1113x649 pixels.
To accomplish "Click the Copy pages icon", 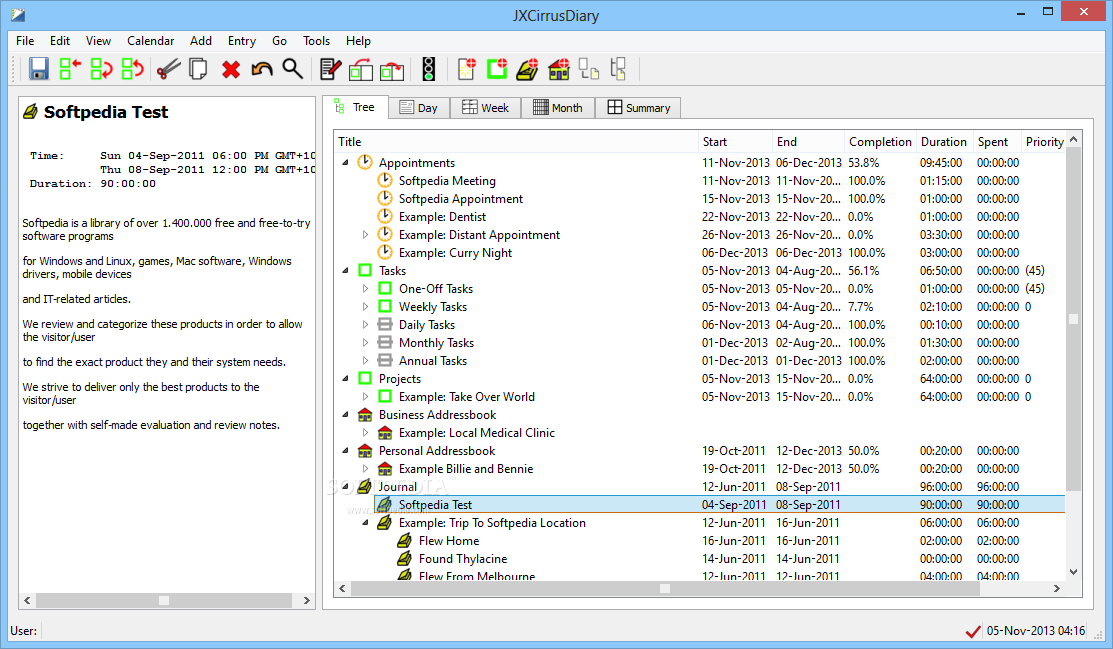I will point(198,69).
